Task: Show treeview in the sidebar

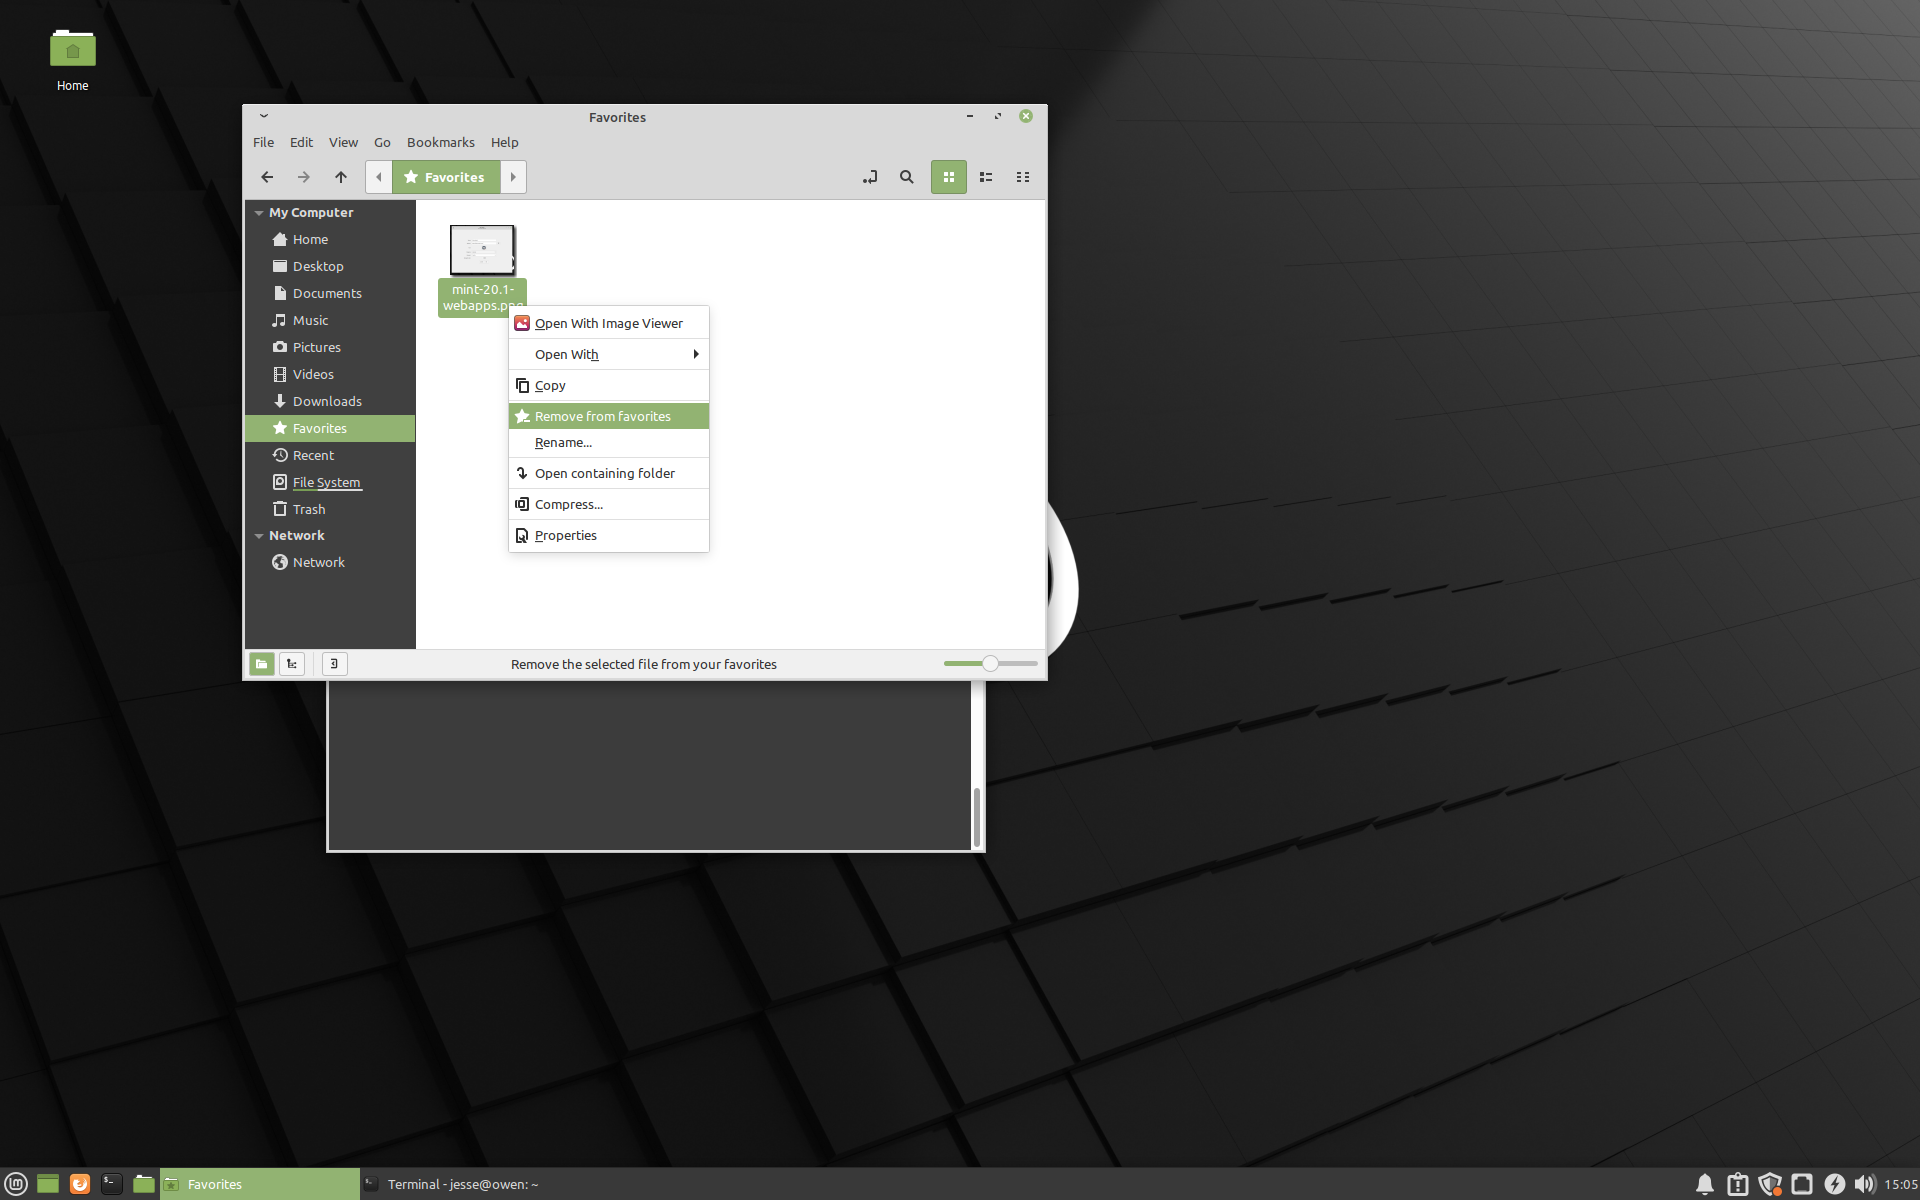Action: pyautogui.click(x=292, y=664)
